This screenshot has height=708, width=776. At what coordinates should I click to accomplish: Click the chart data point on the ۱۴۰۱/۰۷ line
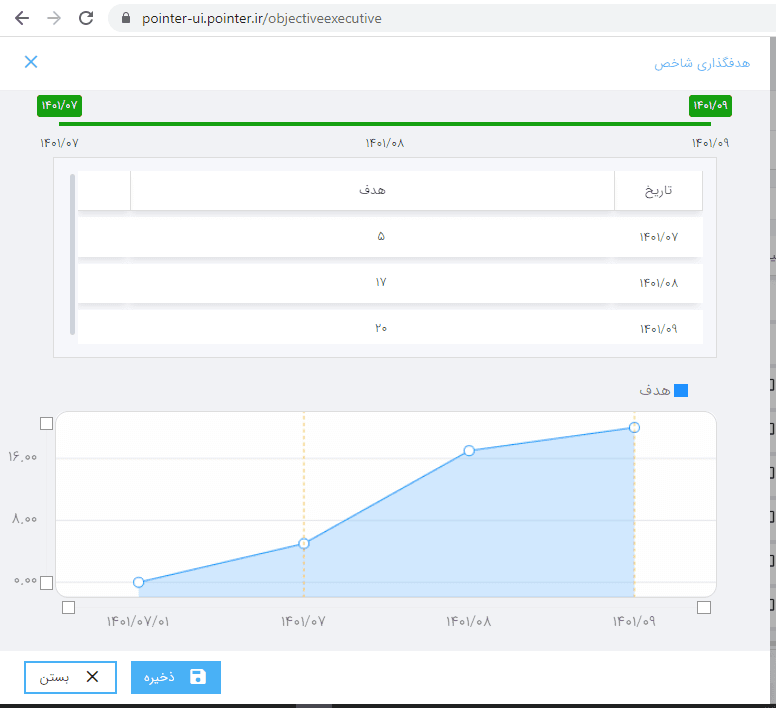pos(304,544)
